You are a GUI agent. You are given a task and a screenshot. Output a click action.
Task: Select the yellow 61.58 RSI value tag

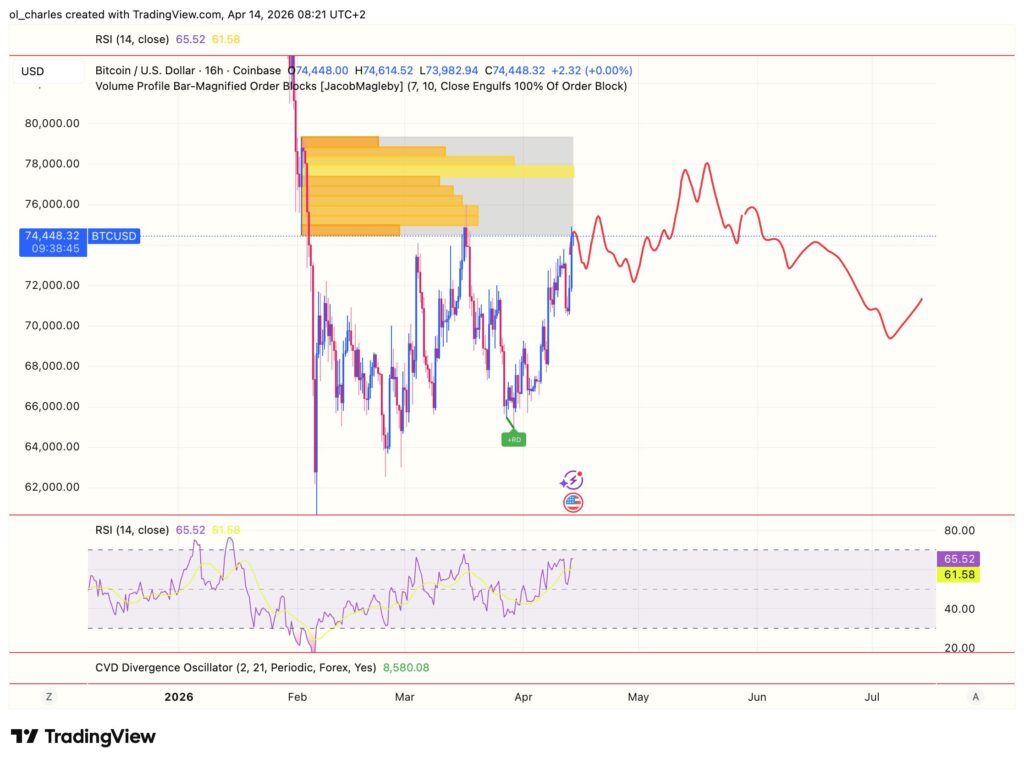click(x=957, y=574)
